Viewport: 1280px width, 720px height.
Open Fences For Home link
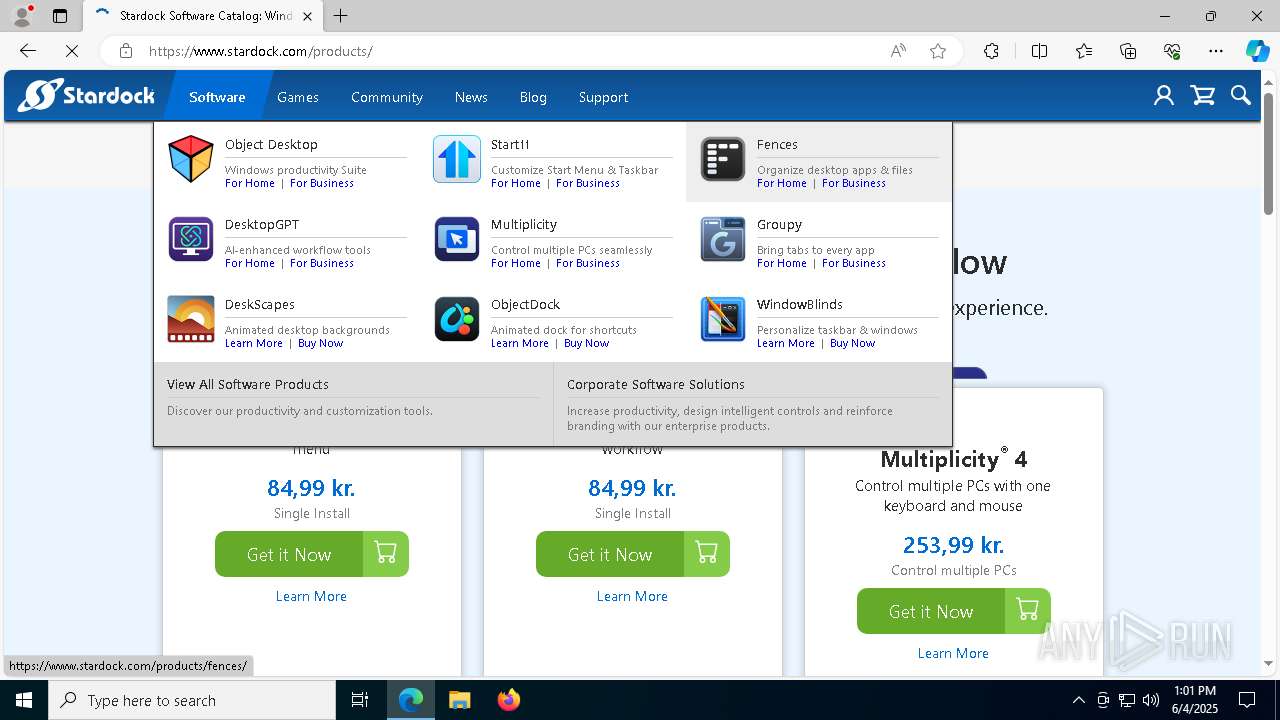pos(782,183)
